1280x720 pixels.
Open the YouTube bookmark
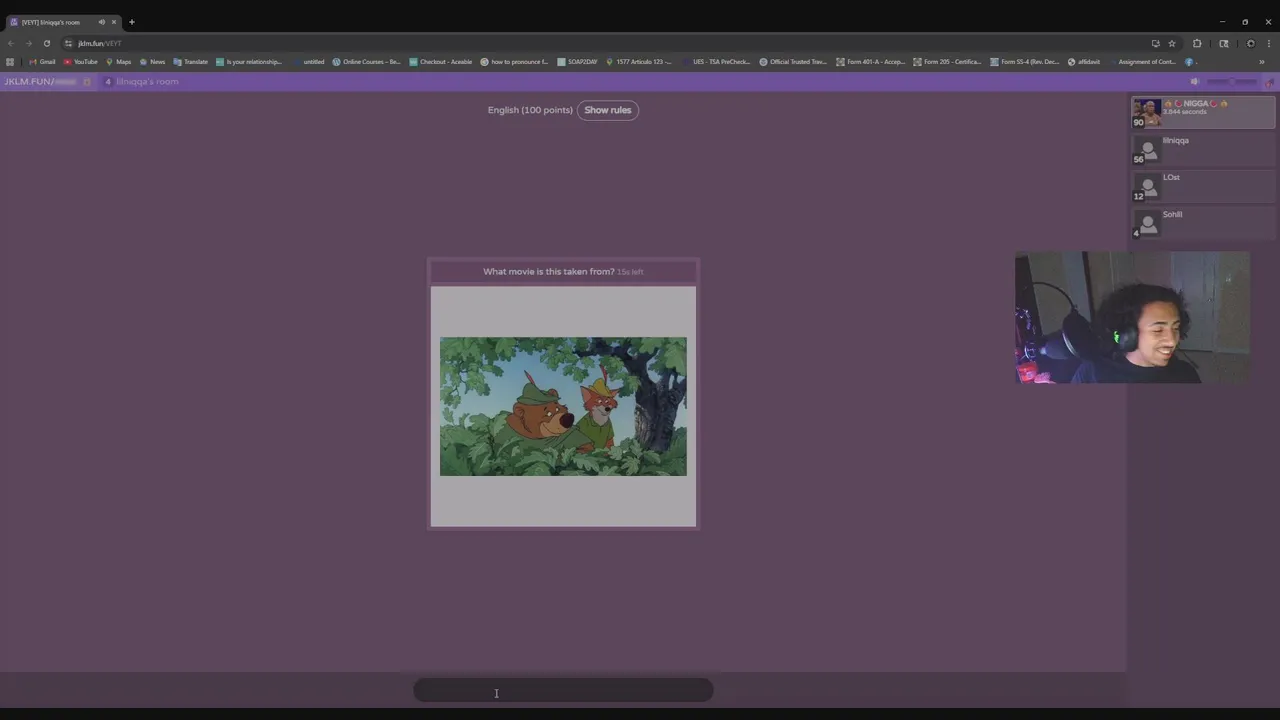pyautogui.click(x=80, y=62)
